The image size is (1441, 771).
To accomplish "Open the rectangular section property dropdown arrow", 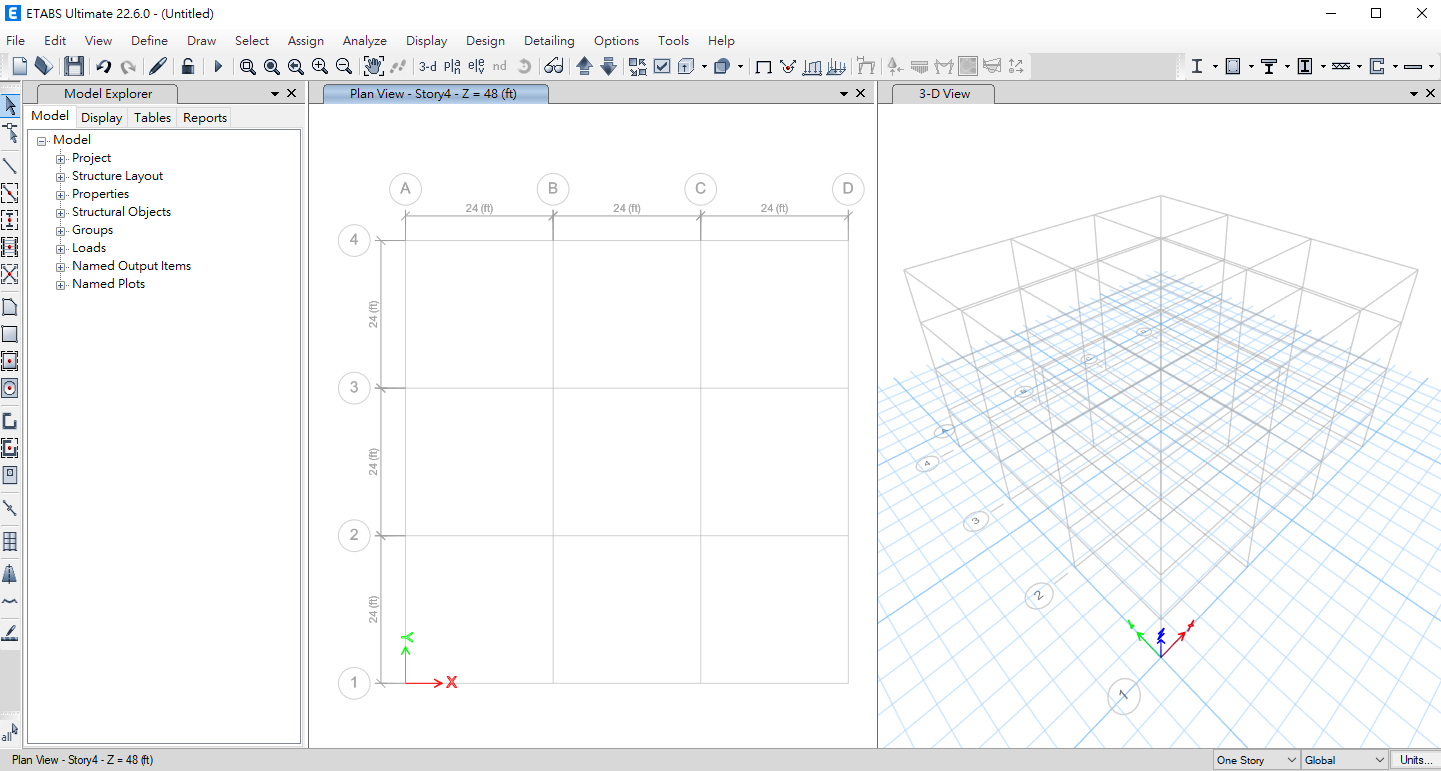I will (1251, 66).
